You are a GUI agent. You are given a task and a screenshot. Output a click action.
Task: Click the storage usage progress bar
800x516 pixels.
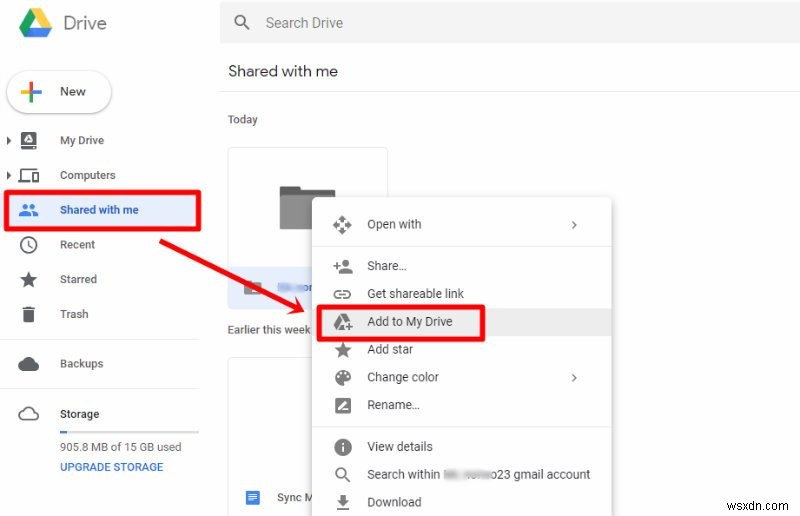pyautogui.click(x=129, y=432)
